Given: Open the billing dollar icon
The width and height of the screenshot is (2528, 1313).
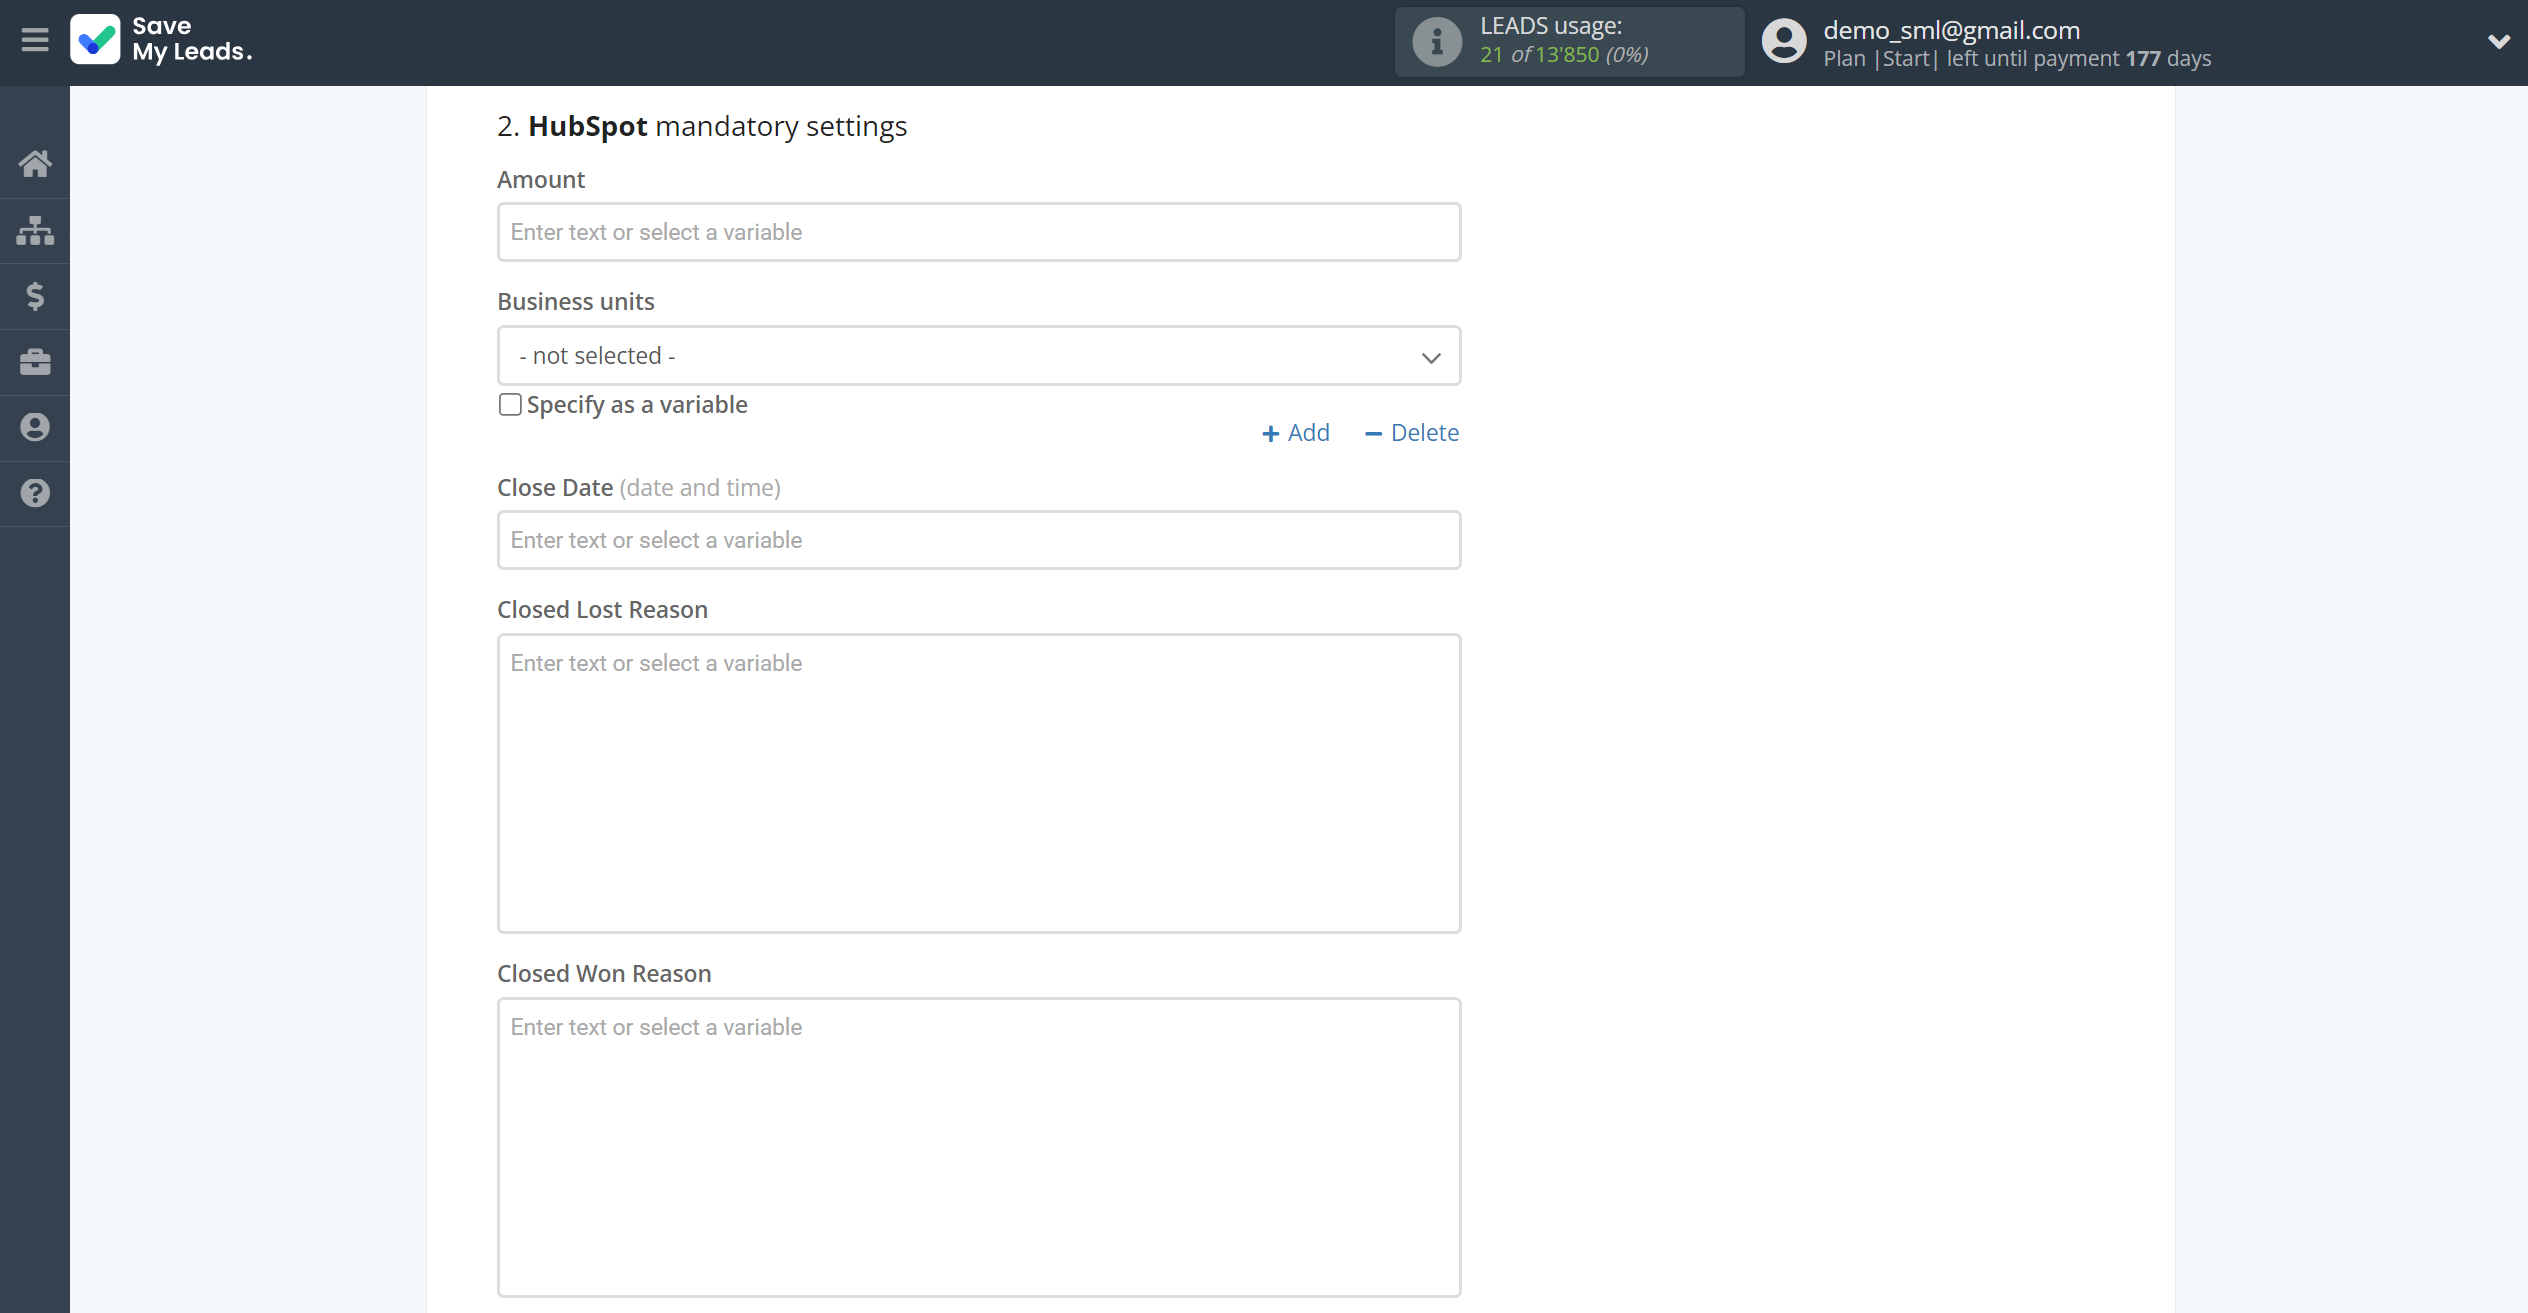Looking at the screenshot, I should pyautogui.click(x=35, y=296).
